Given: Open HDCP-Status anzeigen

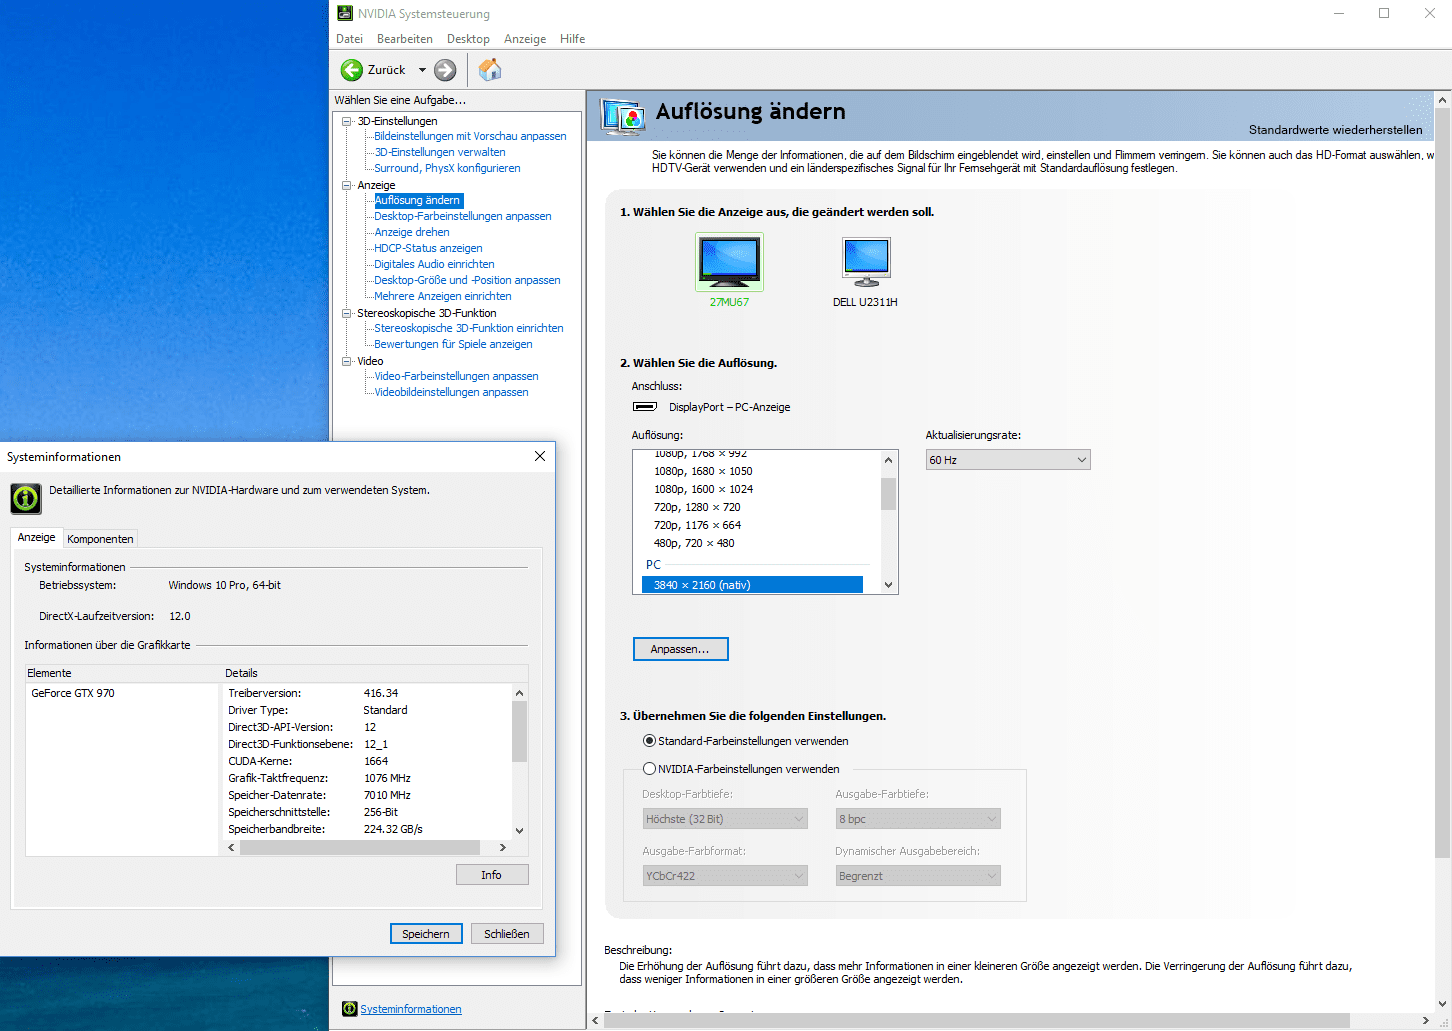Looking at the screenshot, I should tap(428, 248).
